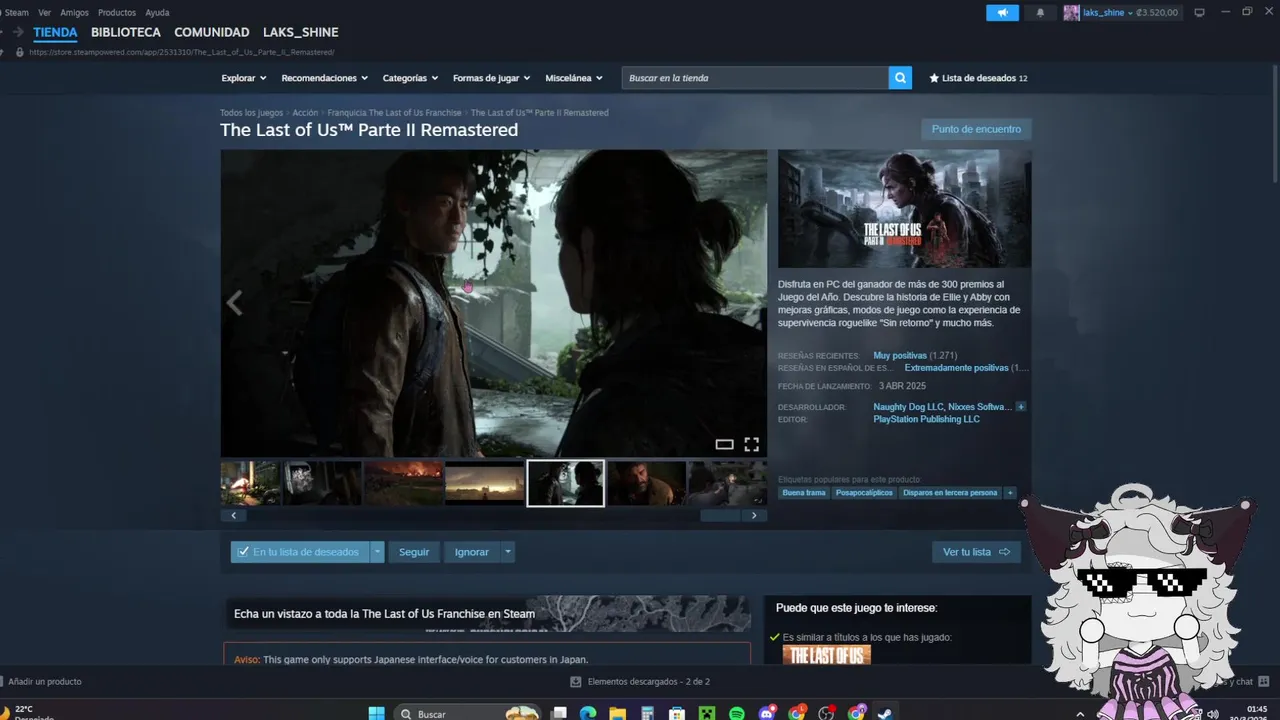Switch to Big Picture mode monitor icon
The height and width of the screenshot is (720, 1280).
tap(1199, 13)
